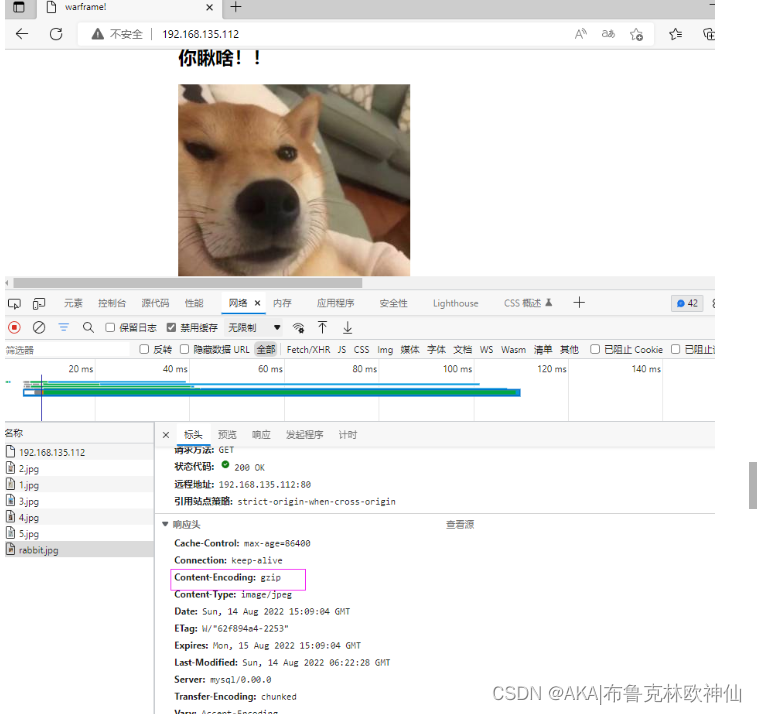757x714 pixels.
Task: Open CSS overview (CSS 概述) tab
Action: pos(528,303)
